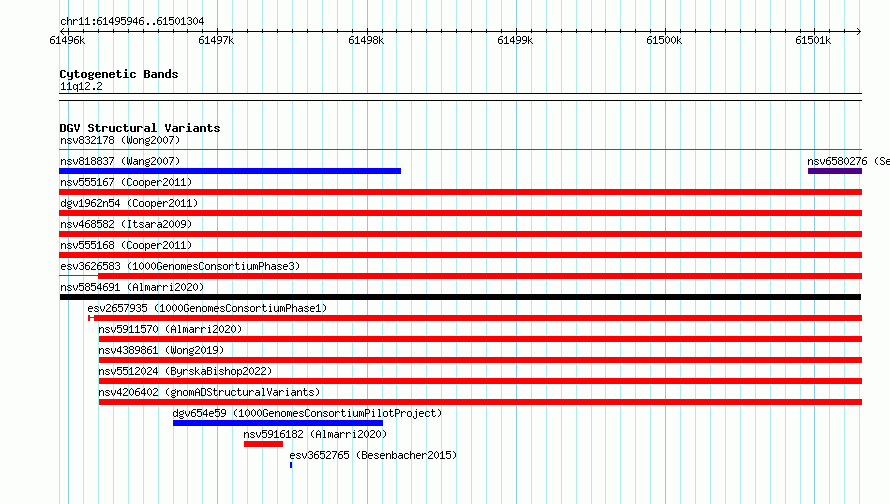Image resolution: width=890 pixels, height=504 pixels.
Task: Open the nsv818837 (Wang2007) variant label
Action: 120,161
